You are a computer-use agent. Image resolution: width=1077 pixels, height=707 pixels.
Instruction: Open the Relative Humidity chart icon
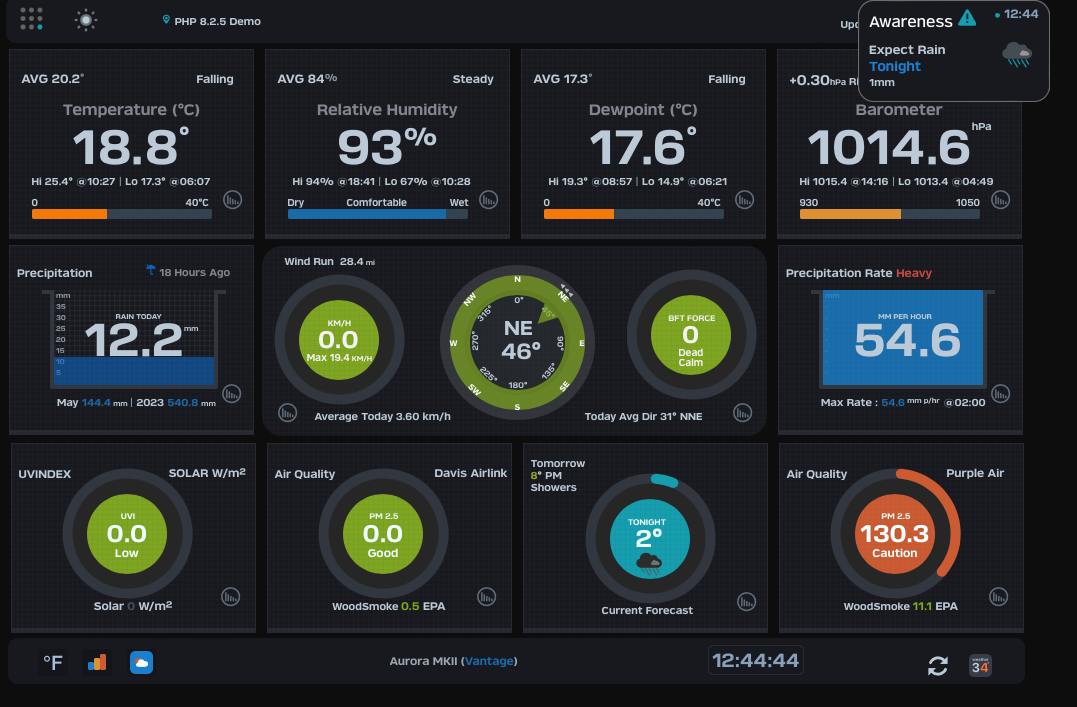[x=488, y=200]
